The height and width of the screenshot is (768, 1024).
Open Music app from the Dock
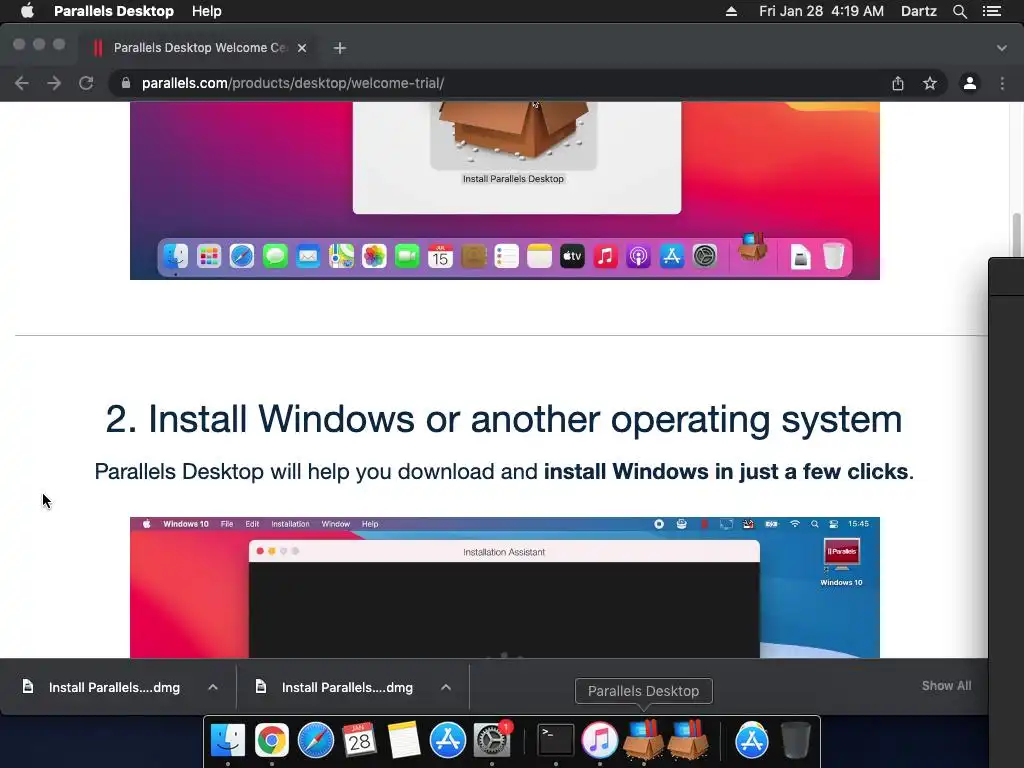tap(600, 740)
